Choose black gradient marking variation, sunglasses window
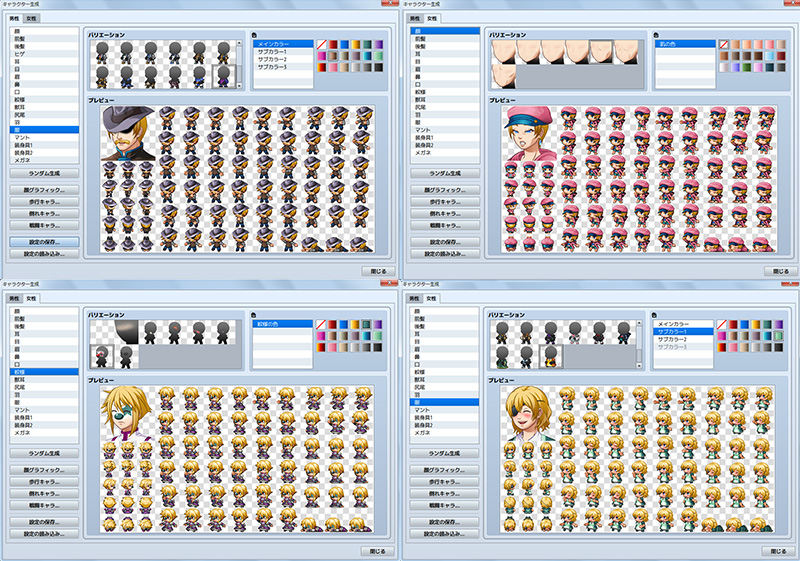 click(126, 333)
